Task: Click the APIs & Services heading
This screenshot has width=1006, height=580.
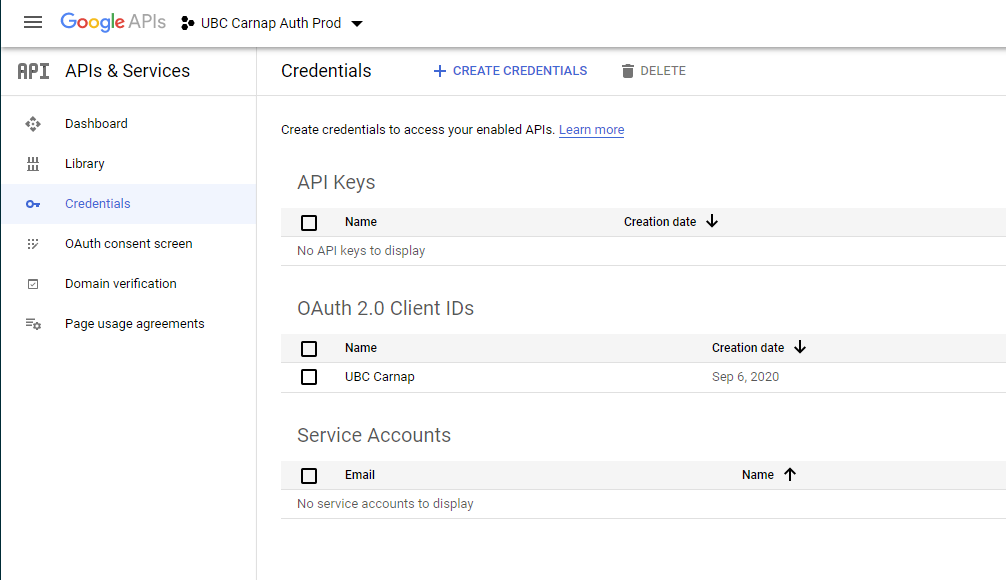Action: click(x=128, y=71)
